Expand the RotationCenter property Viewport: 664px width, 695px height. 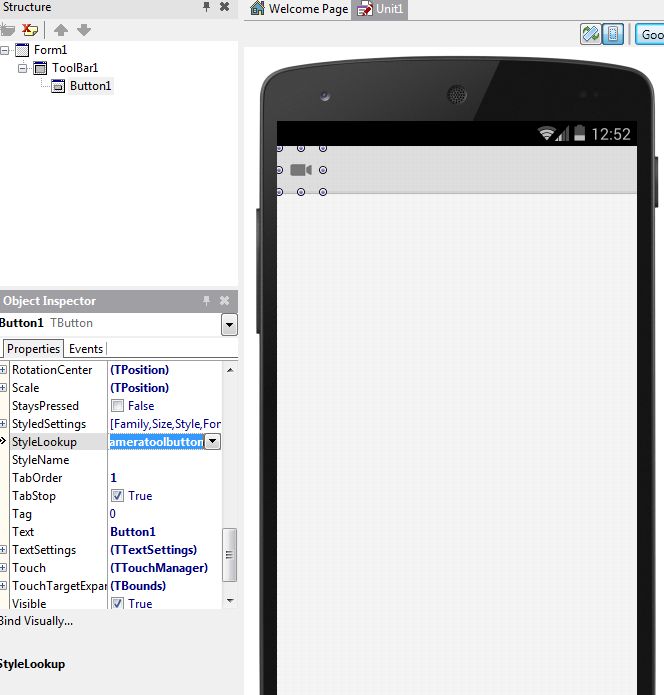(x=3, y=370)
